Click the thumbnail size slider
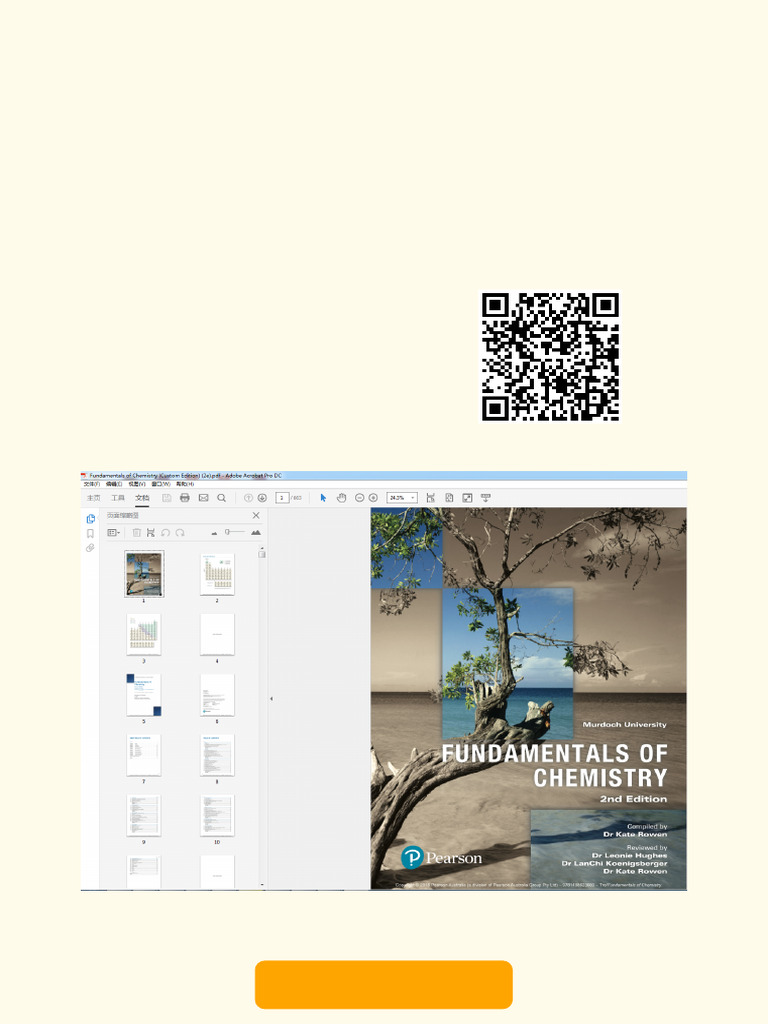Viewport: 768px width, 1024px height. tap(235, 532)
